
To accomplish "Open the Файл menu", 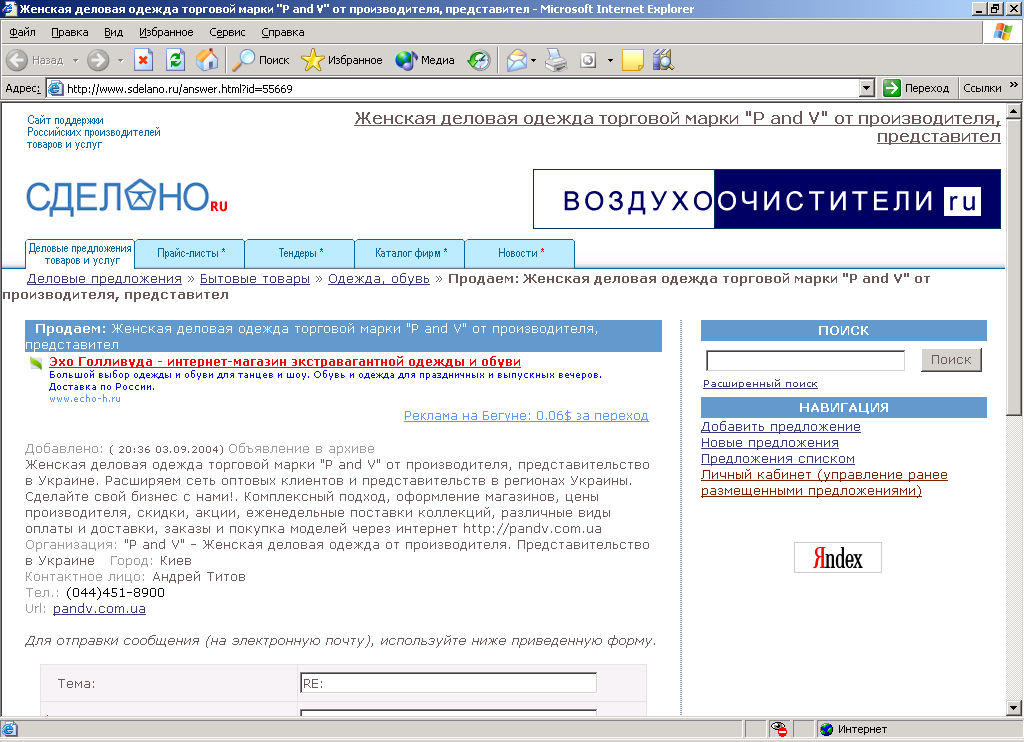I will click(22, 32).
